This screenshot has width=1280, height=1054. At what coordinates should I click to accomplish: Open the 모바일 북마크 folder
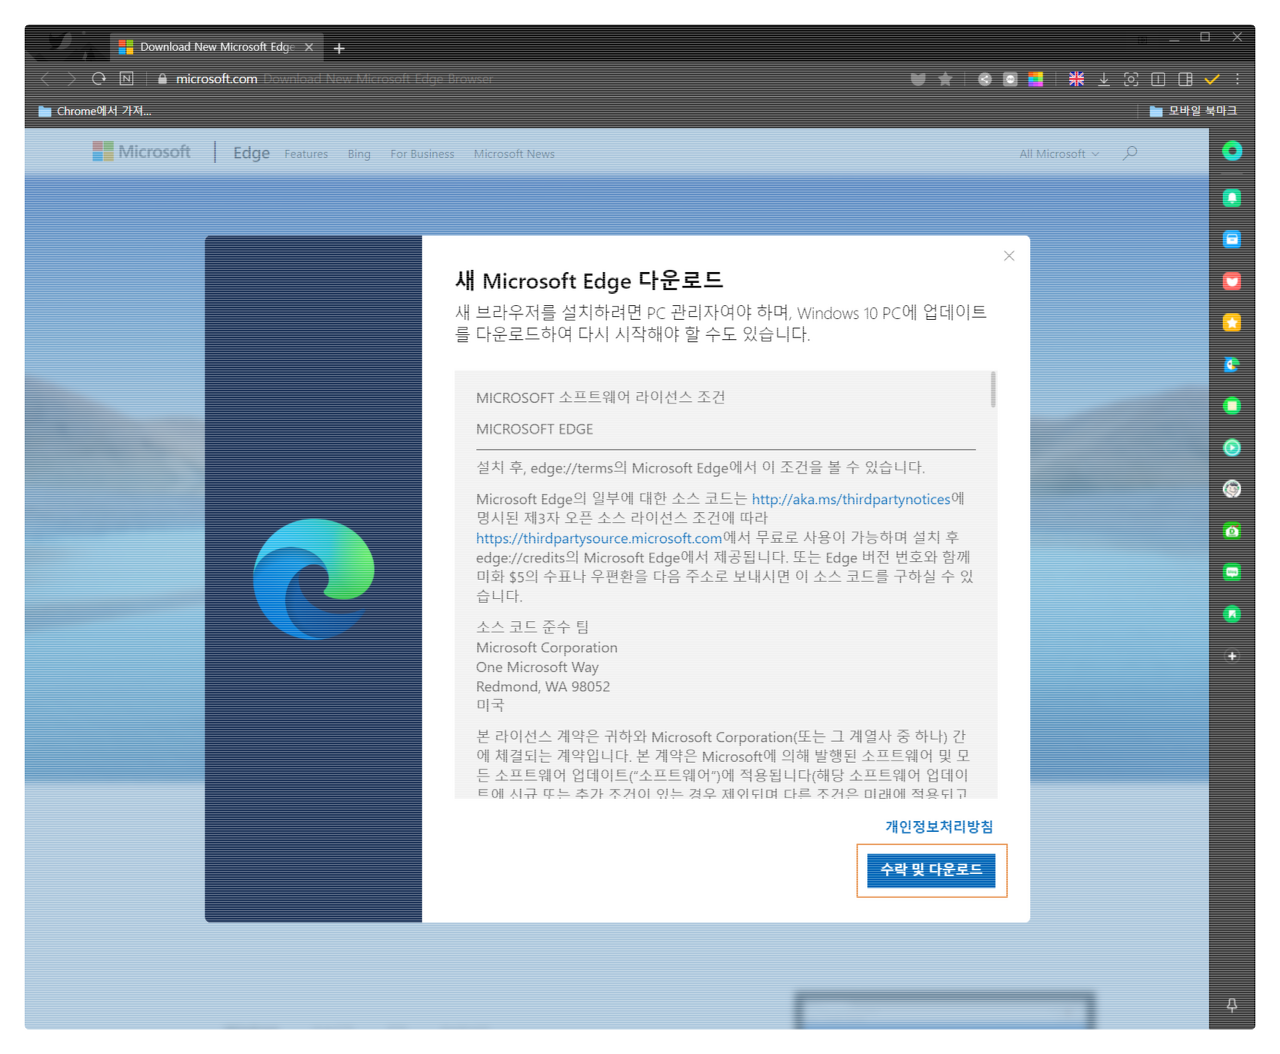coord(1193,111)
